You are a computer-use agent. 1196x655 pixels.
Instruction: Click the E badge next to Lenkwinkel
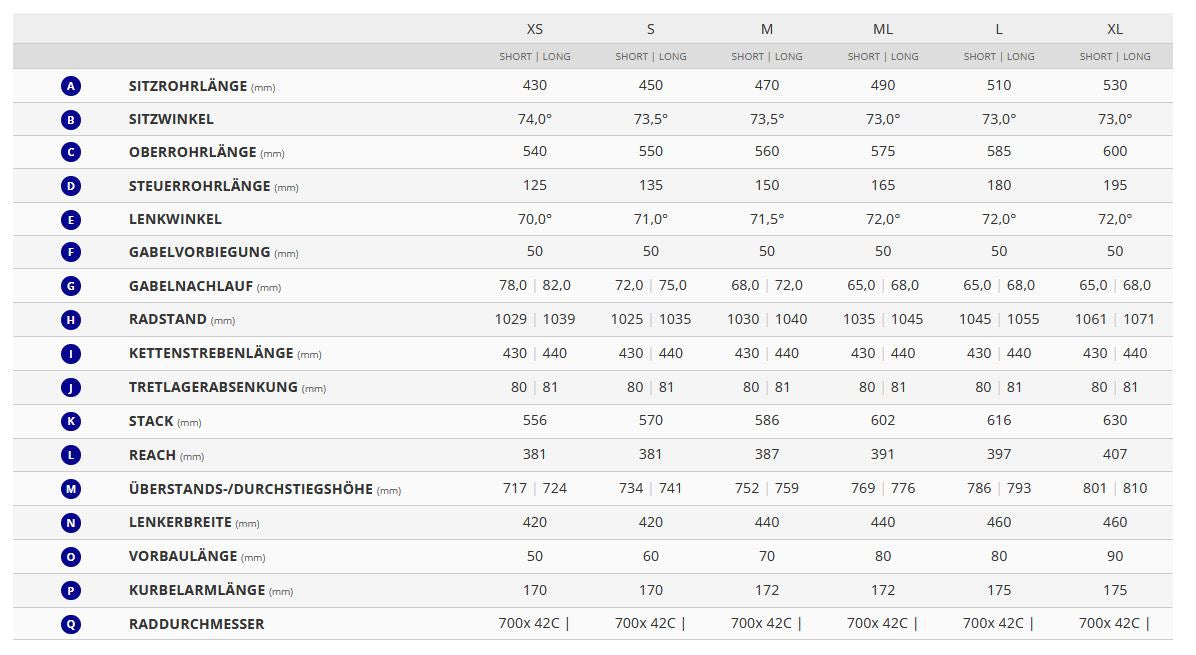click(70, 220)
